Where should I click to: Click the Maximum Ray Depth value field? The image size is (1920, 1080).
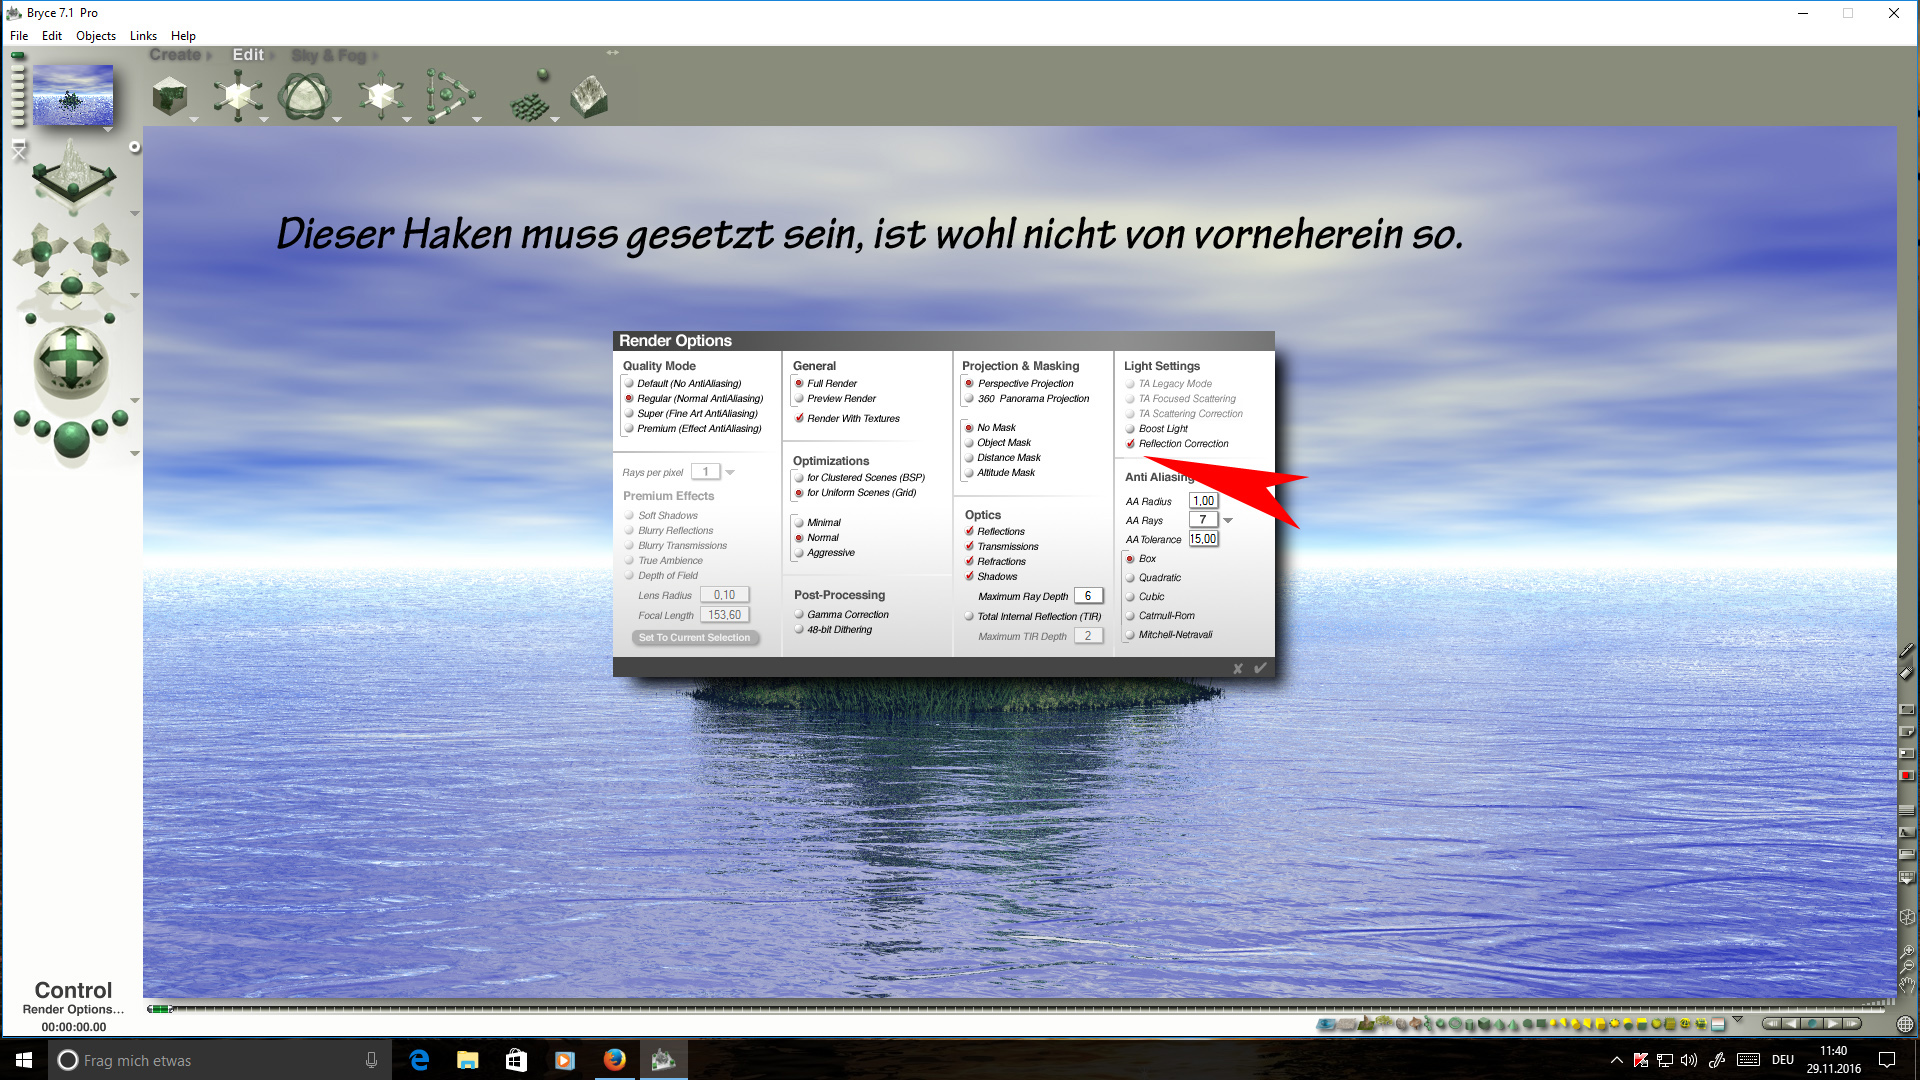pyautogui.click(x=1088, y=596)
